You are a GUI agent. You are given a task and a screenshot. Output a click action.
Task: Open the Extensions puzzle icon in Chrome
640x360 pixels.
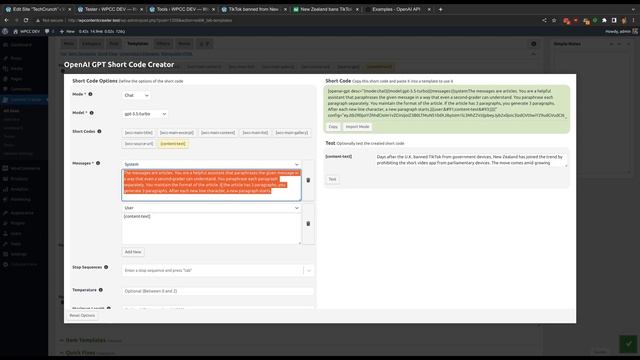604,20
